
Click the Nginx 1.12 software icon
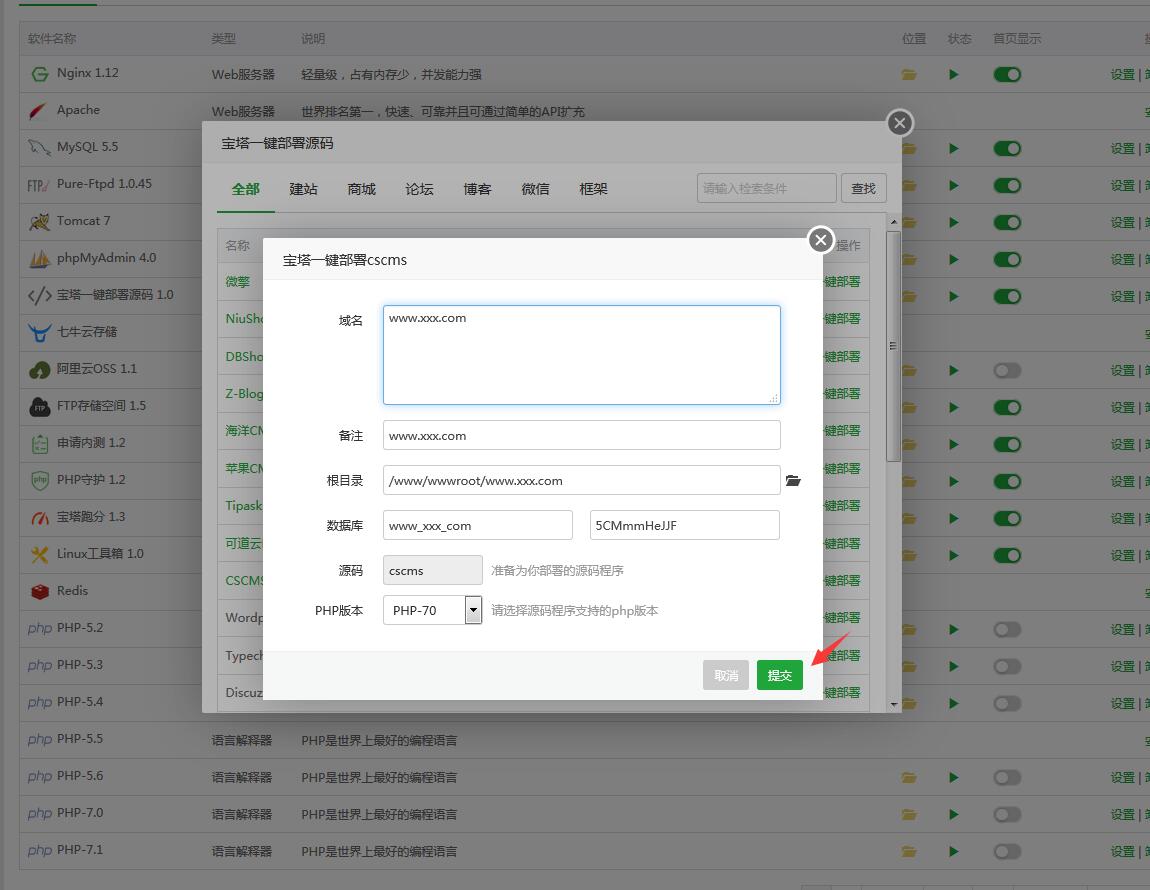(40, 74)
